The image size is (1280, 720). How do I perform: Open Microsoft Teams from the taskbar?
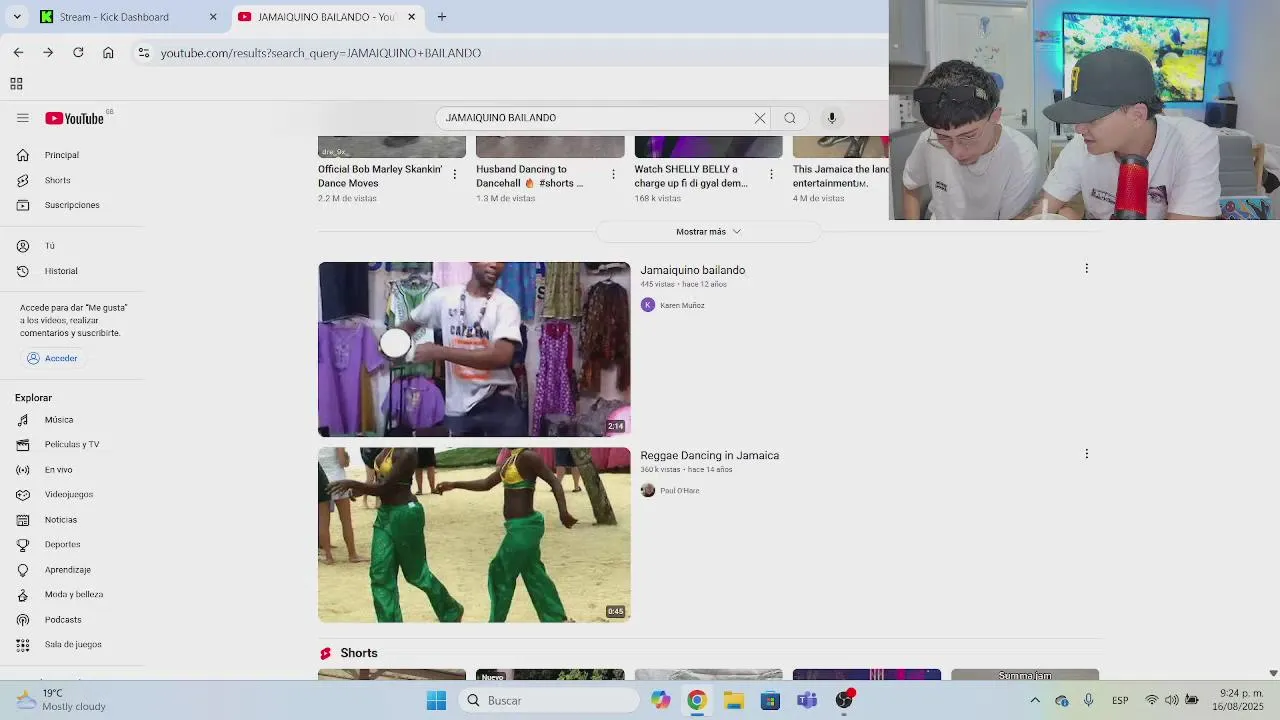tap(807, 700)
